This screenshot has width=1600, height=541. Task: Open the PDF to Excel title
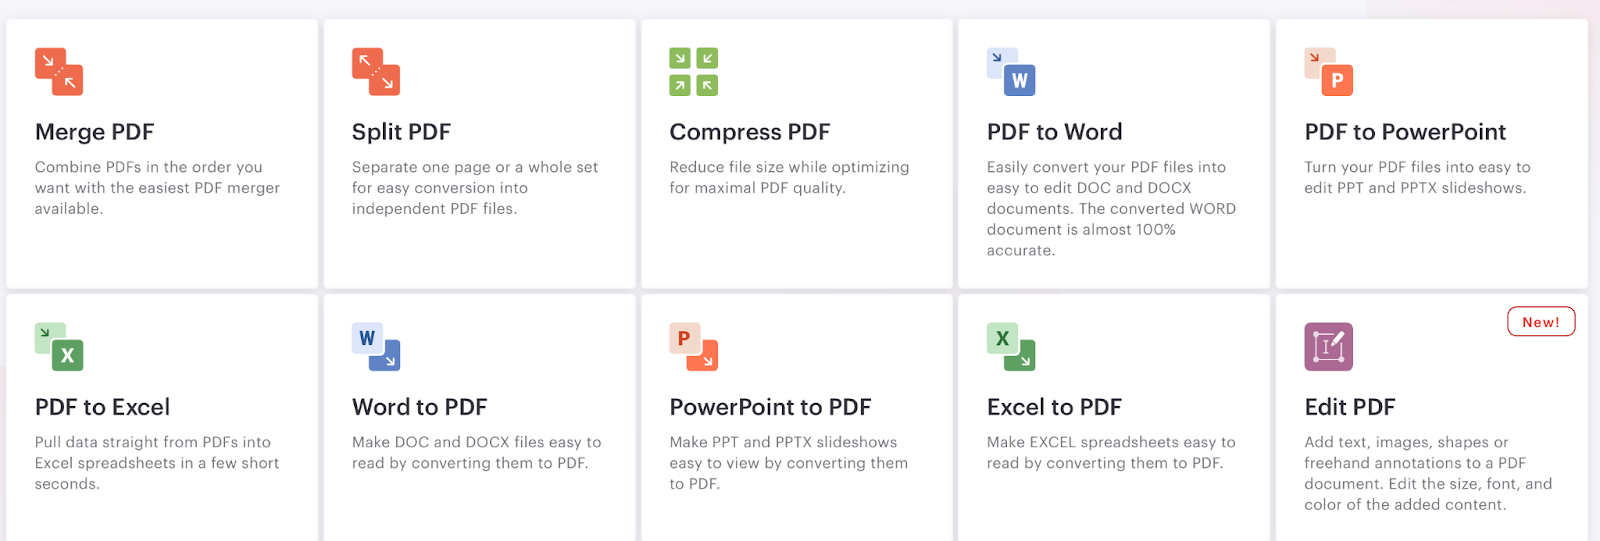click(103, 407)
